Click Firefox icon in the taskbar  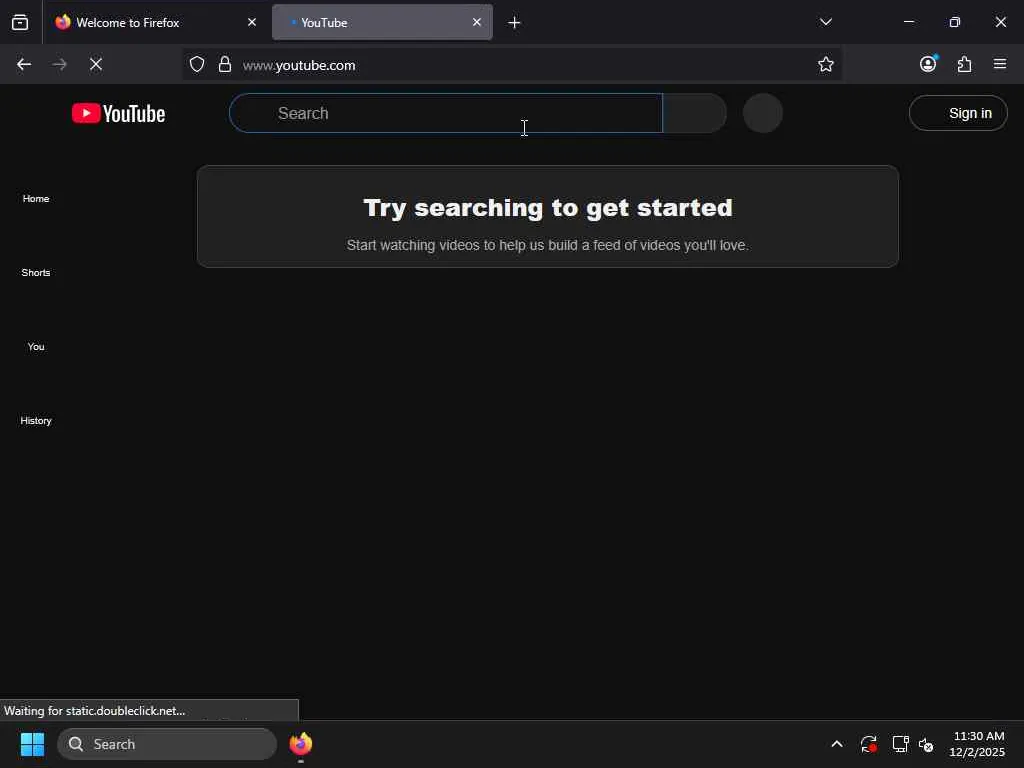pos(301,744)
